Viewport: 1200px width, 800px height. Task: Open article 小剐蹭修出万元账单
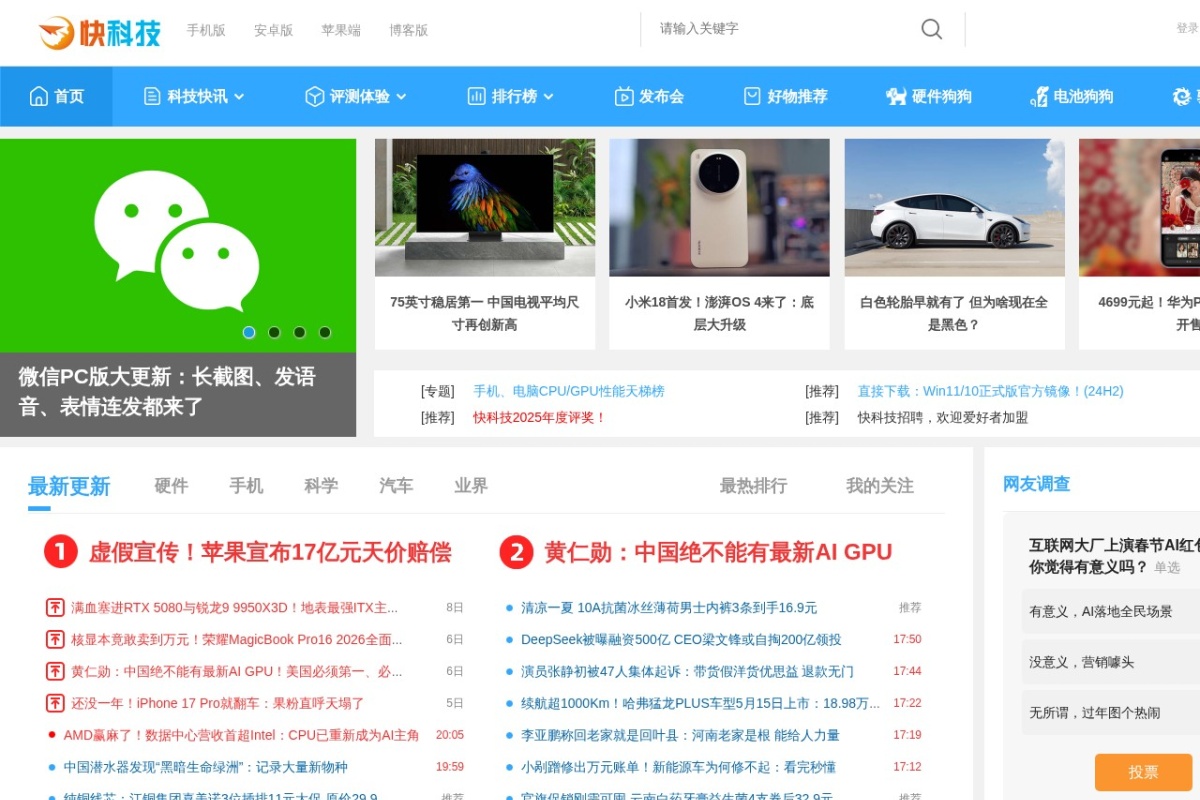click(x=678, y=767)
